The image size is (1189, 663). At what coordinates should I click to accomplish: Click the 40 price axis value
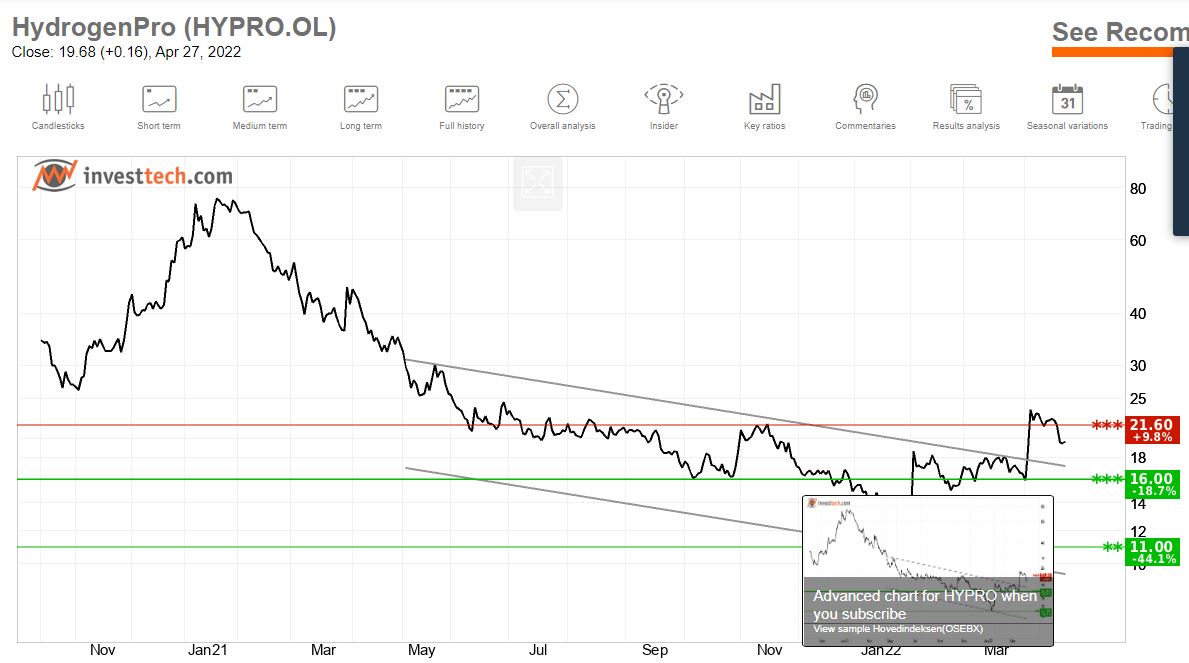[1137, 313]
